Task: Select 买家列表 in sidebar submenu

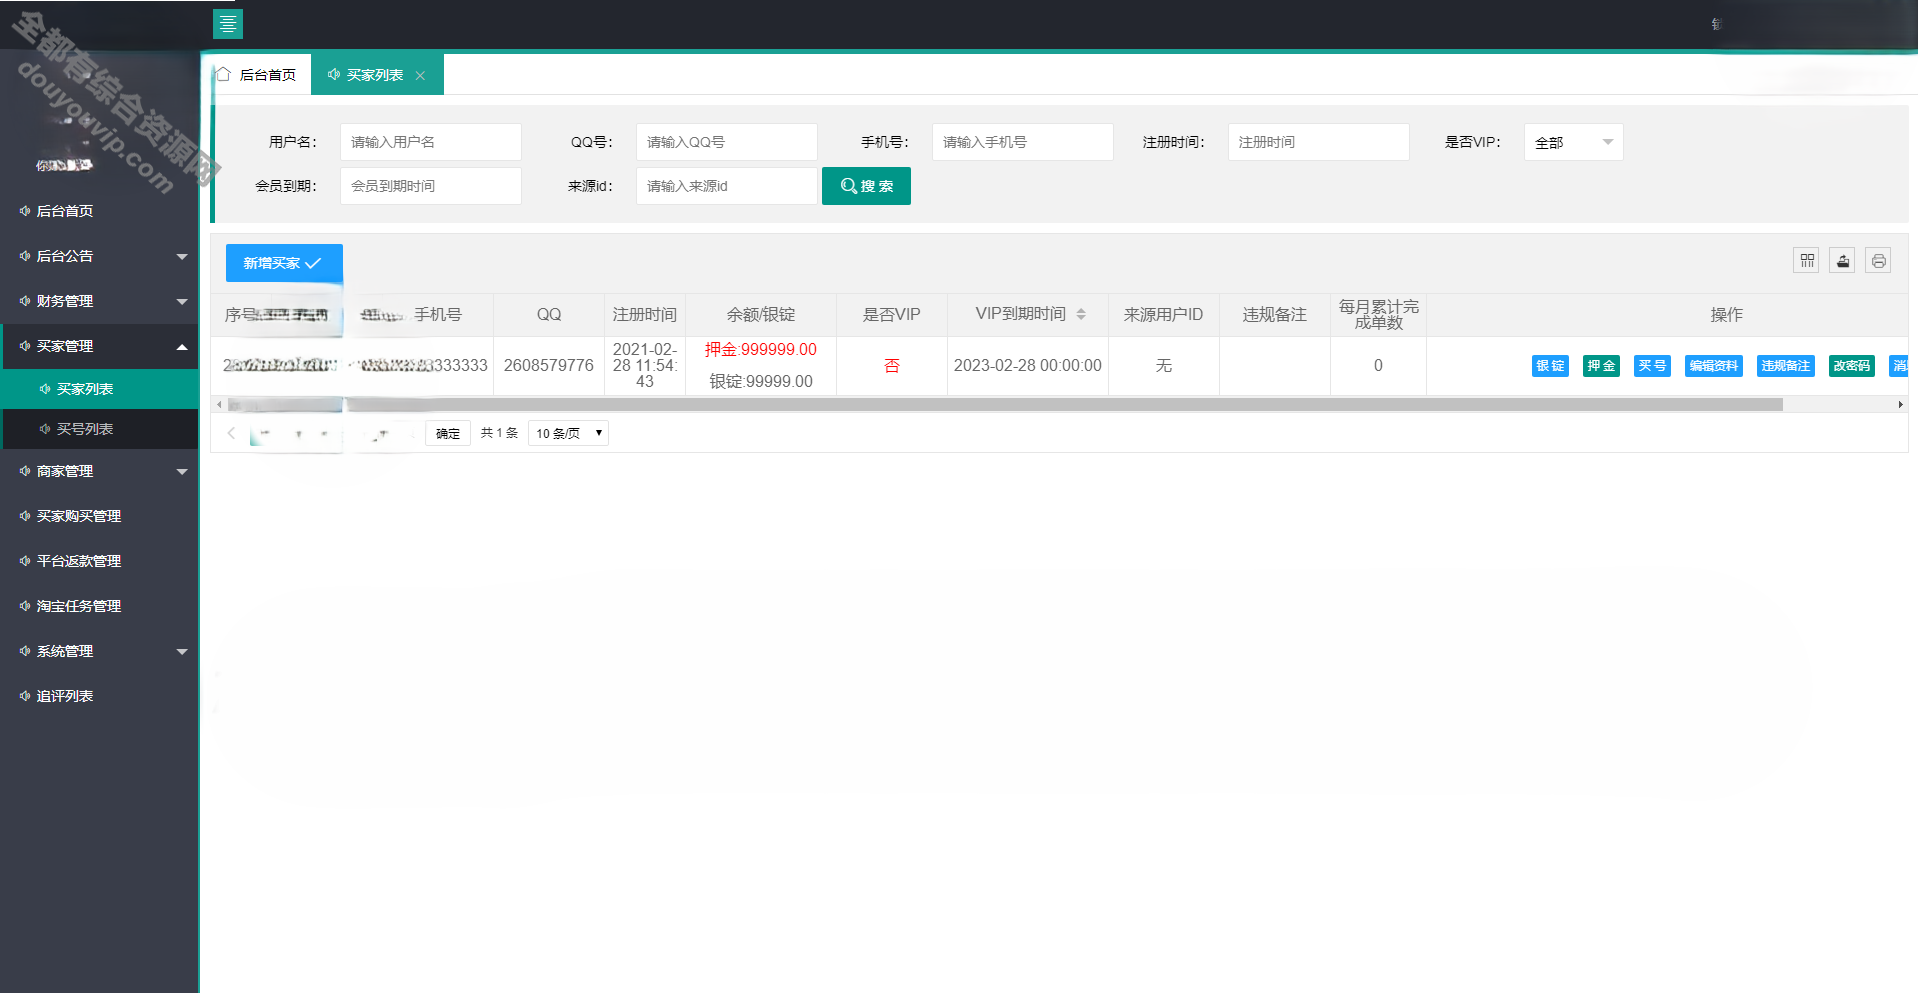Action: pyautogui.click(x=100, y=389)
